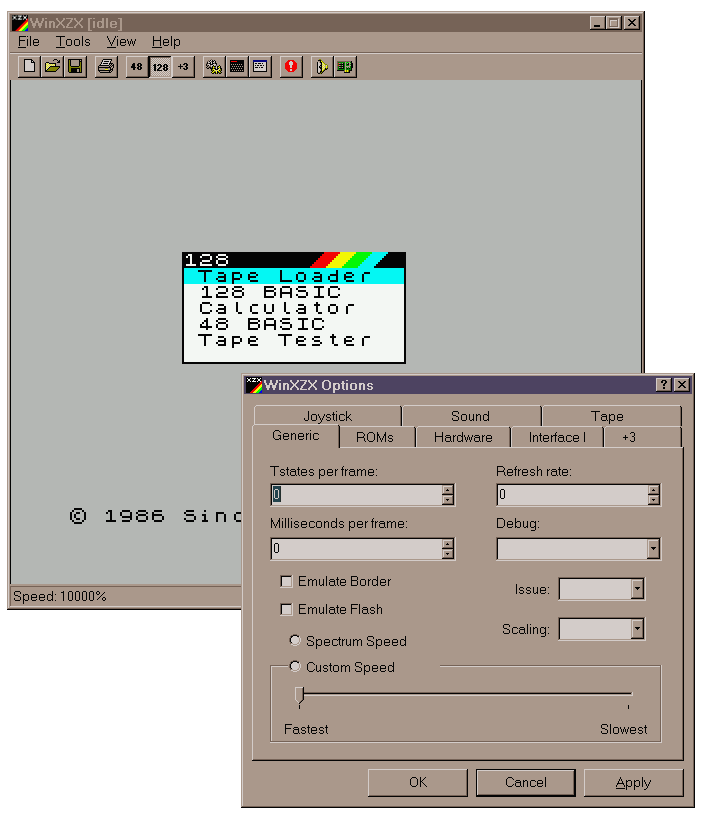Toggle sound with the speaker icon
The image size is (703, 817).
click(322, 67)
